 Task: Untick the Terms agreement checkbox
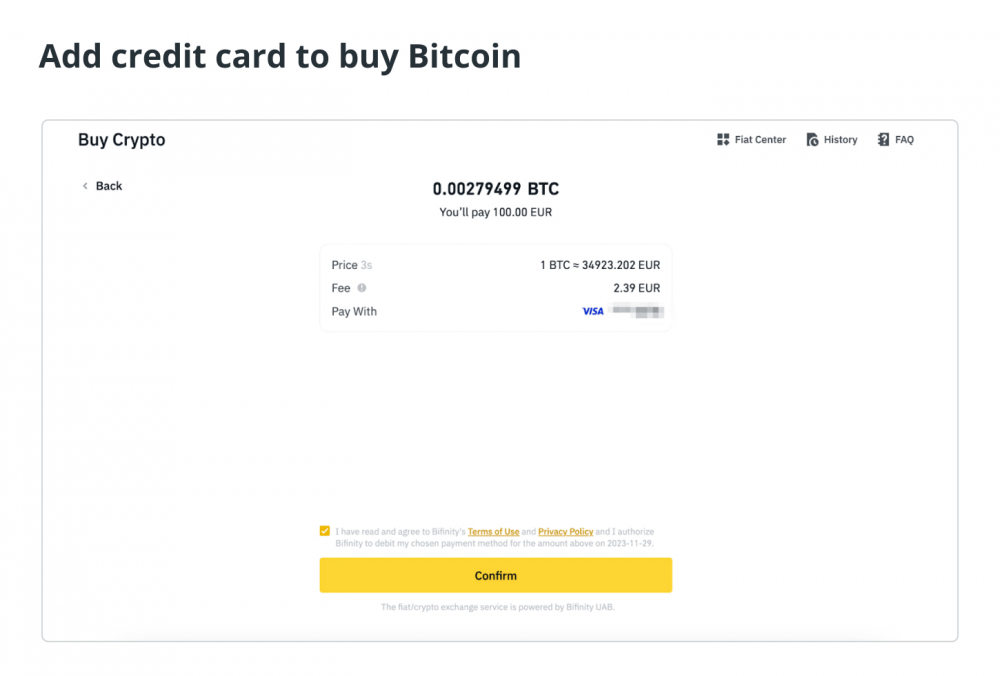click(325, 531)
